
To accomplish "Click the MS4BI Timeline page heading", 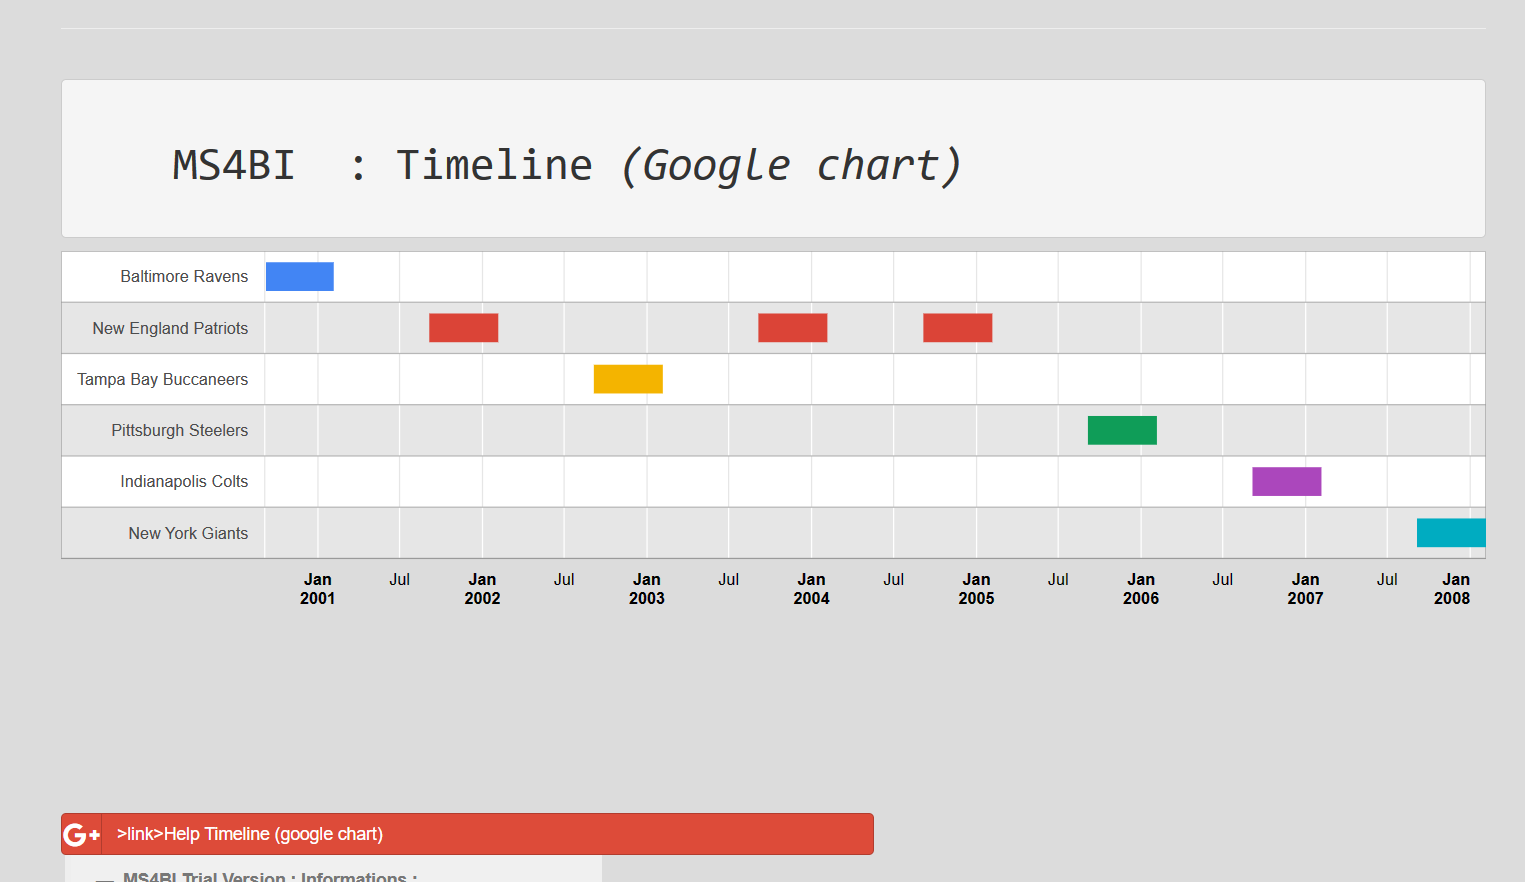I will (x=567, y=165).
